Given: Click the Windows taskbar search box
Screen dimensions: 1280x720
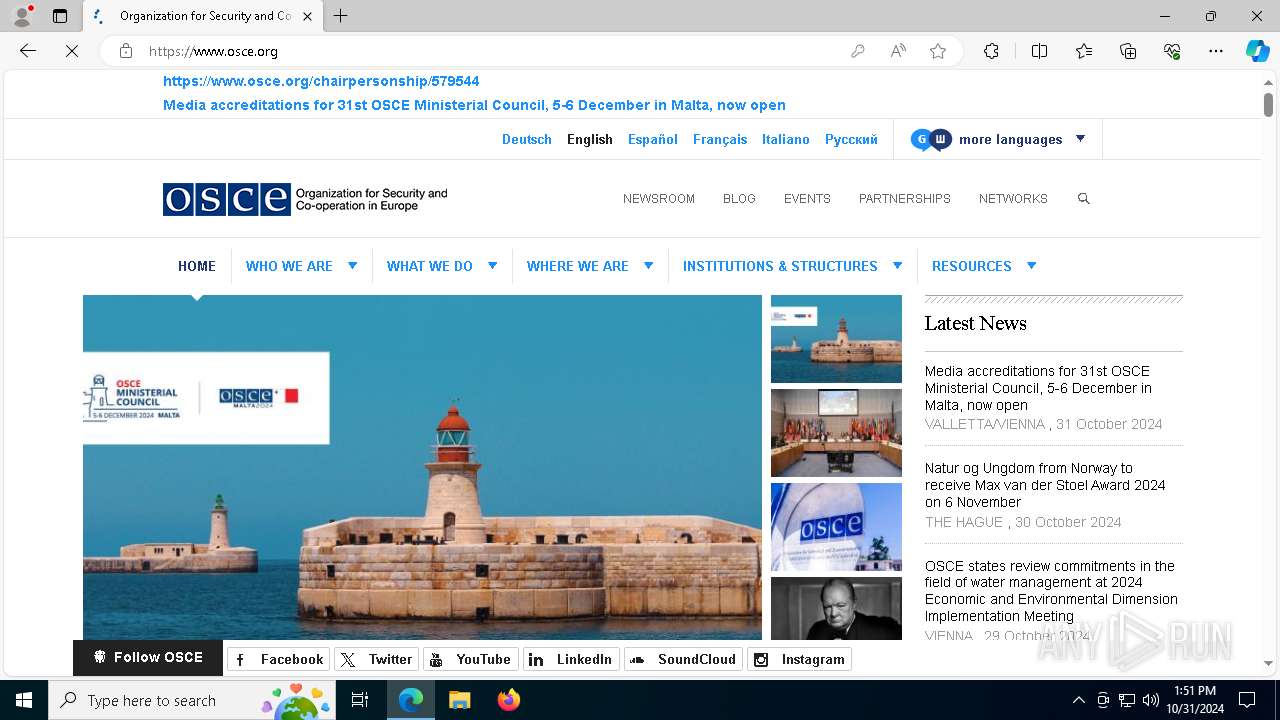Looking at the screenshot, I should click(194, 700).
